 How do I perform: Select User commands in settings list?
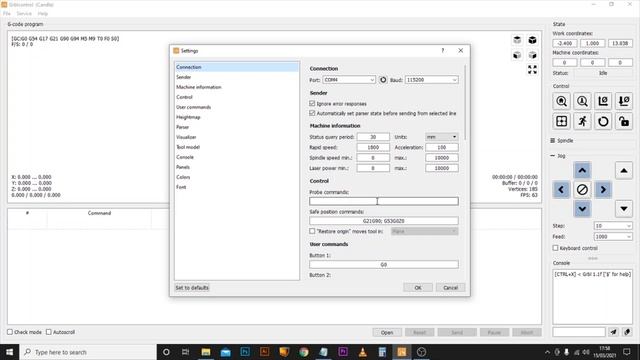pyautogui.click(x=237, y=107)
